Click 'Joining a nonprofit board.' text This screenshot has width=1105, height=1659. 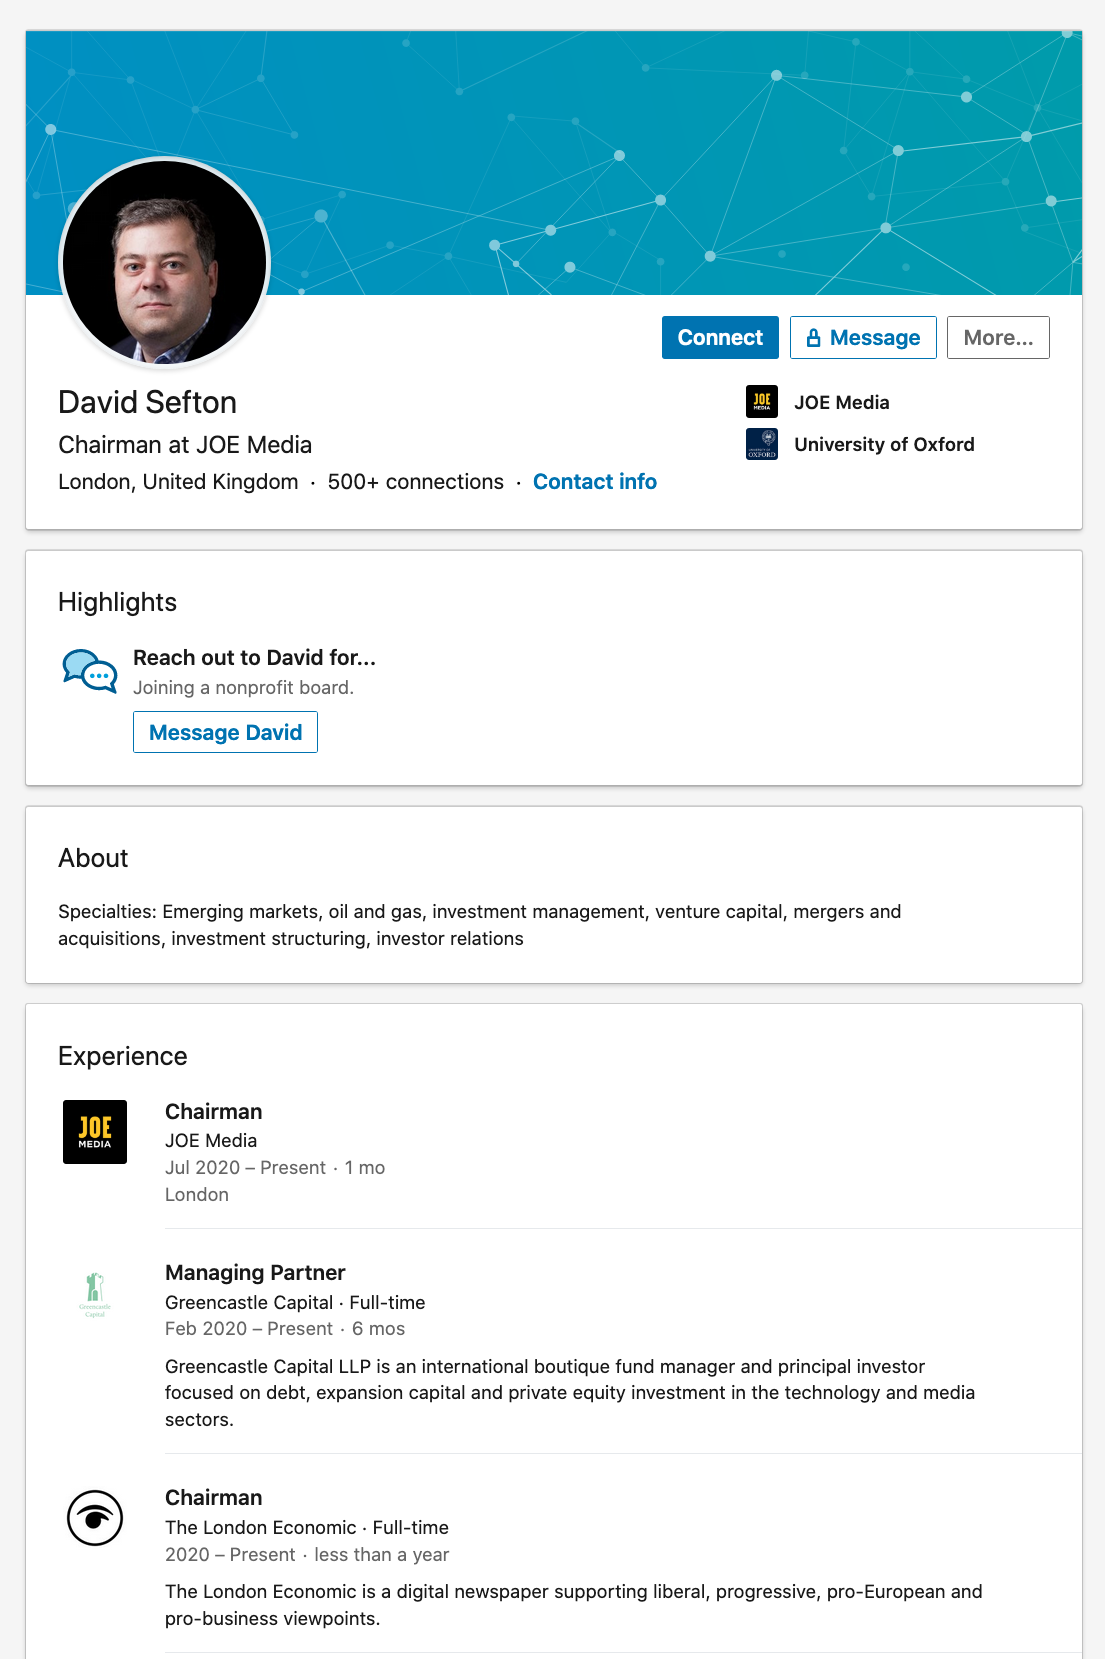coord(243,688)
